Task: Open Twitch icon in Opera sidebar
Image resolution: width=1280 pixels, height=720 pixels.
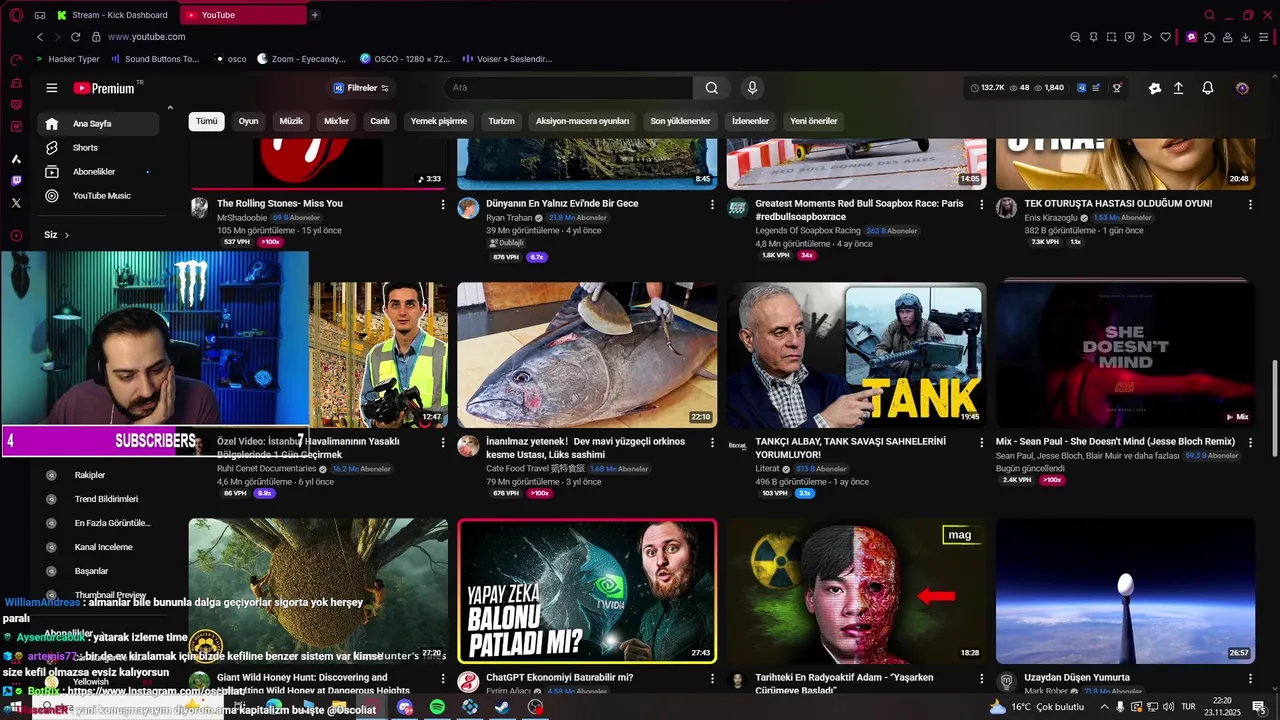Action: 16,181
